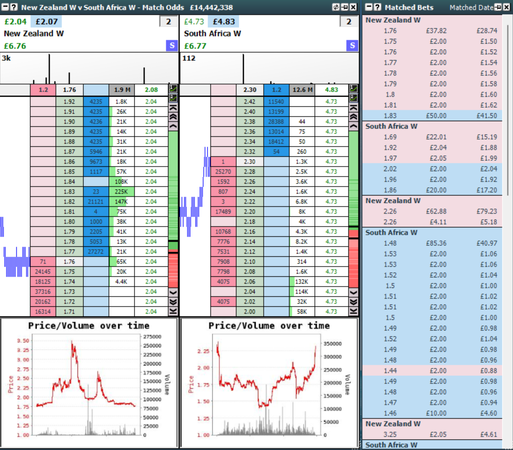
Task: Select the Matched Bets panel title
Action: pos(409,7)
